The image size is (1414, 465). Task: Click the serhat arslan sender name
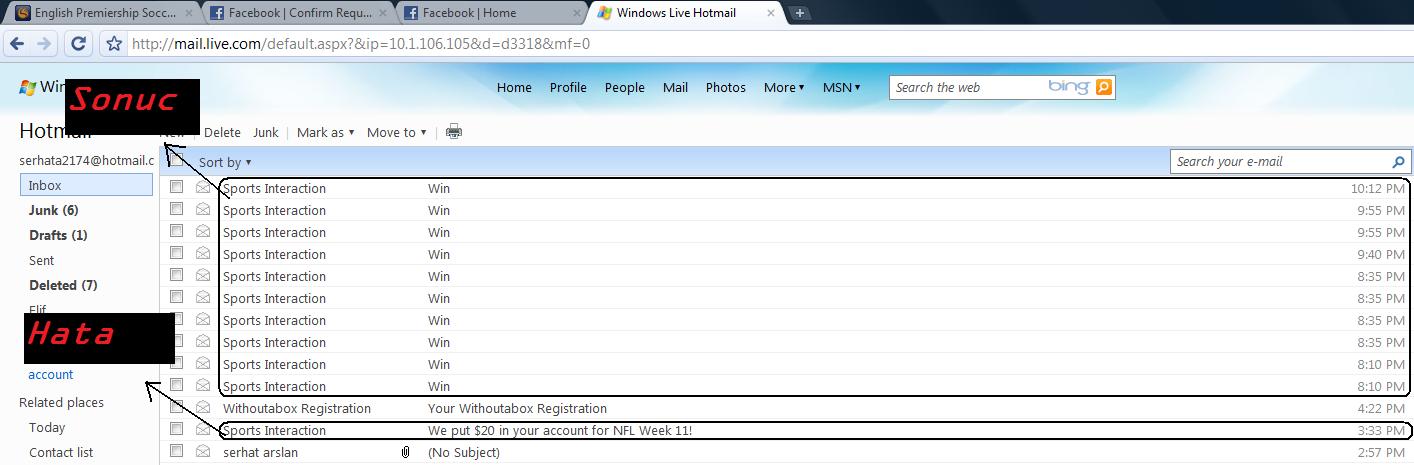[260, 452]
